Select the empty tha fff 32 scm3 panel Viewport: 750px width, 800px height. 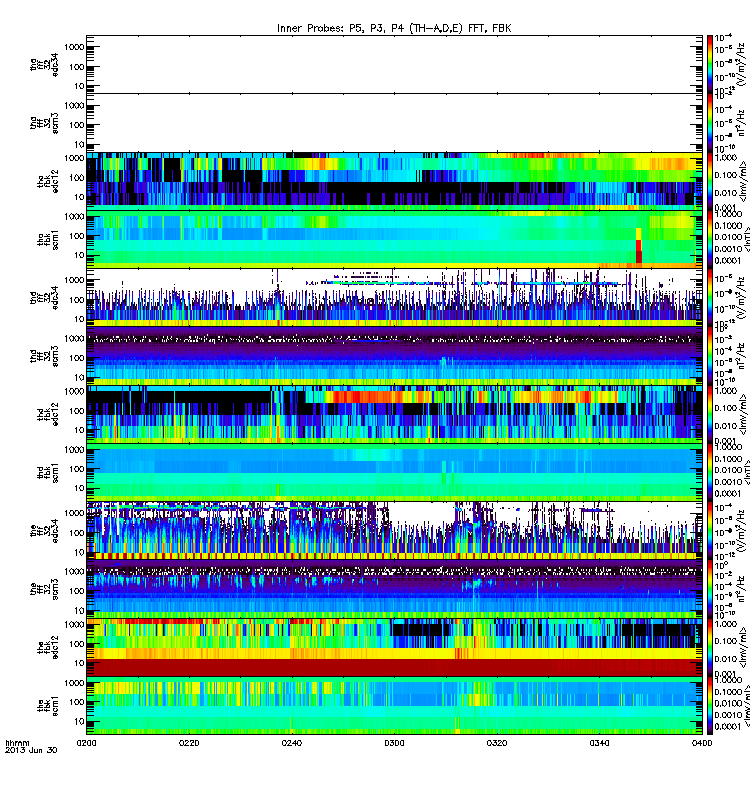click(394, 123)
